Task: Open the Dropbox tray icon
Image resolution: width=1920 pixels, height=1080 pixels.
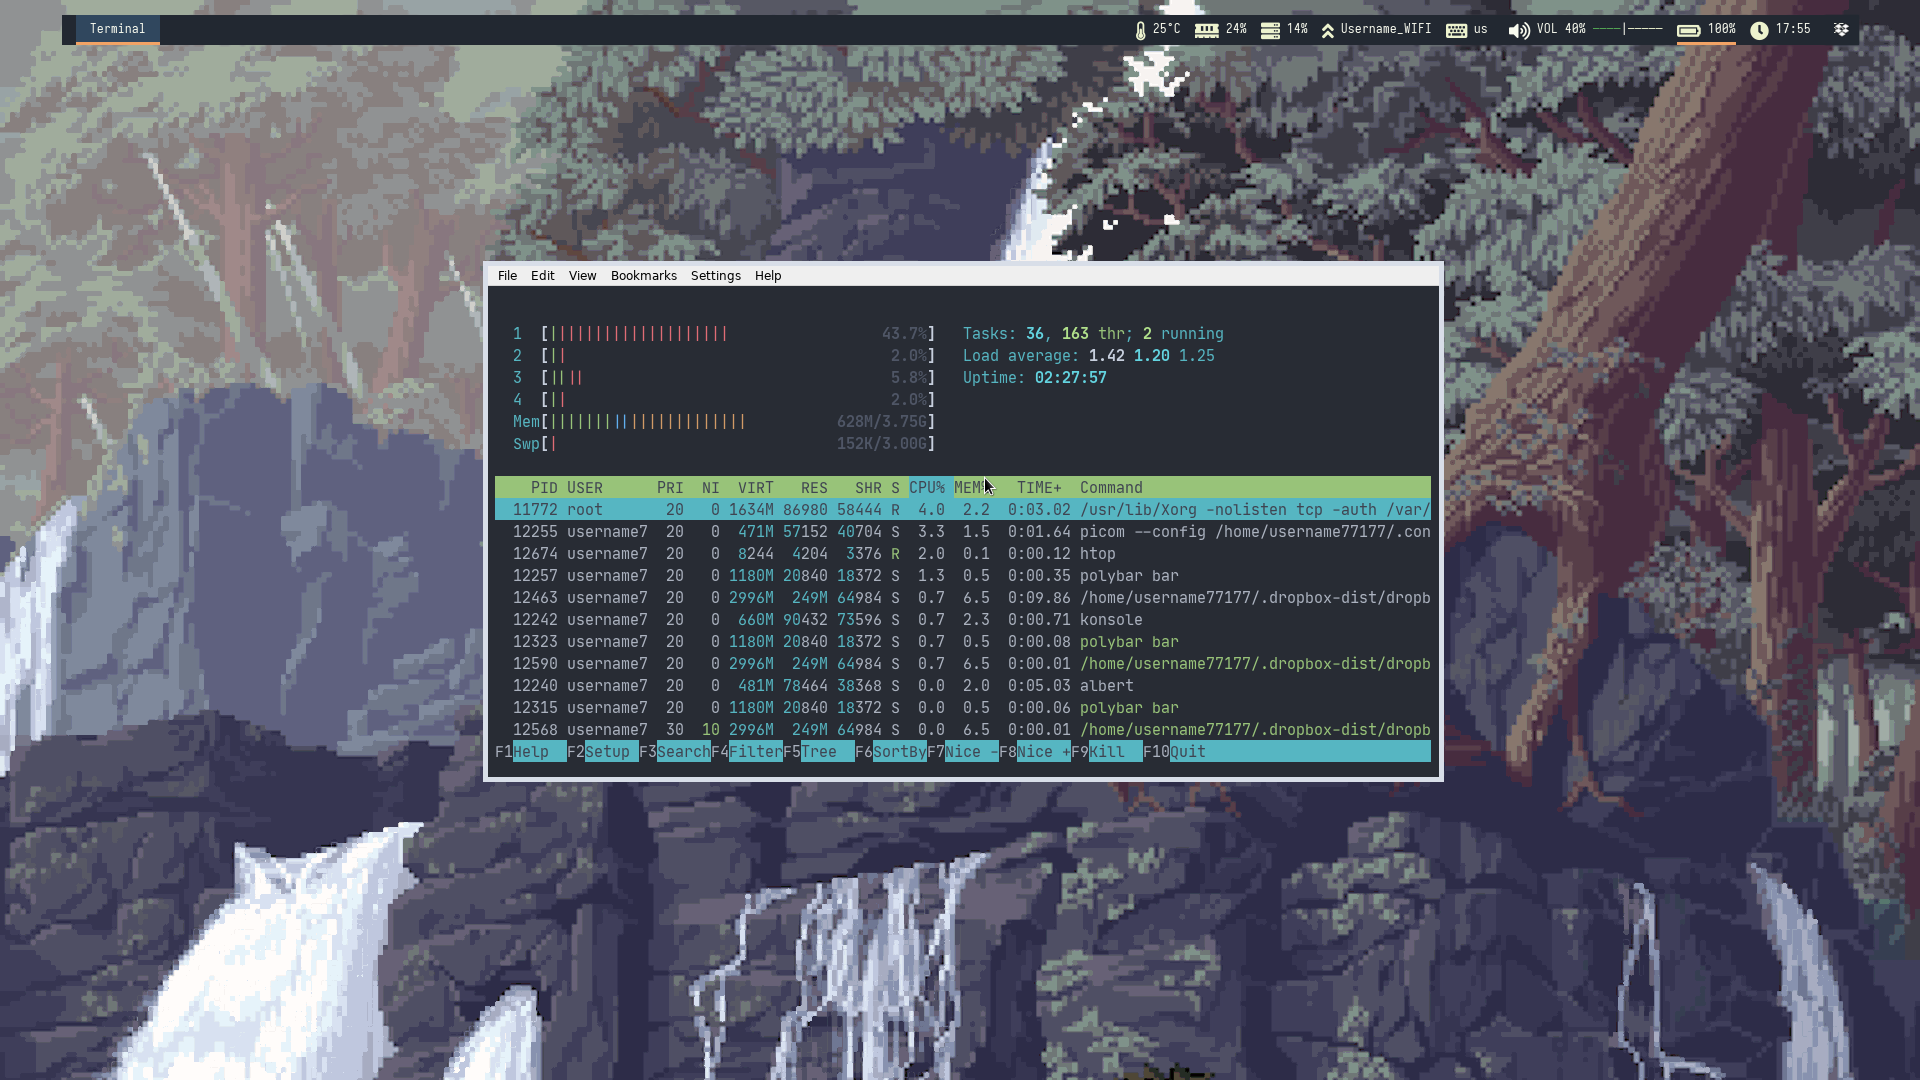Action: point(1841,30)
